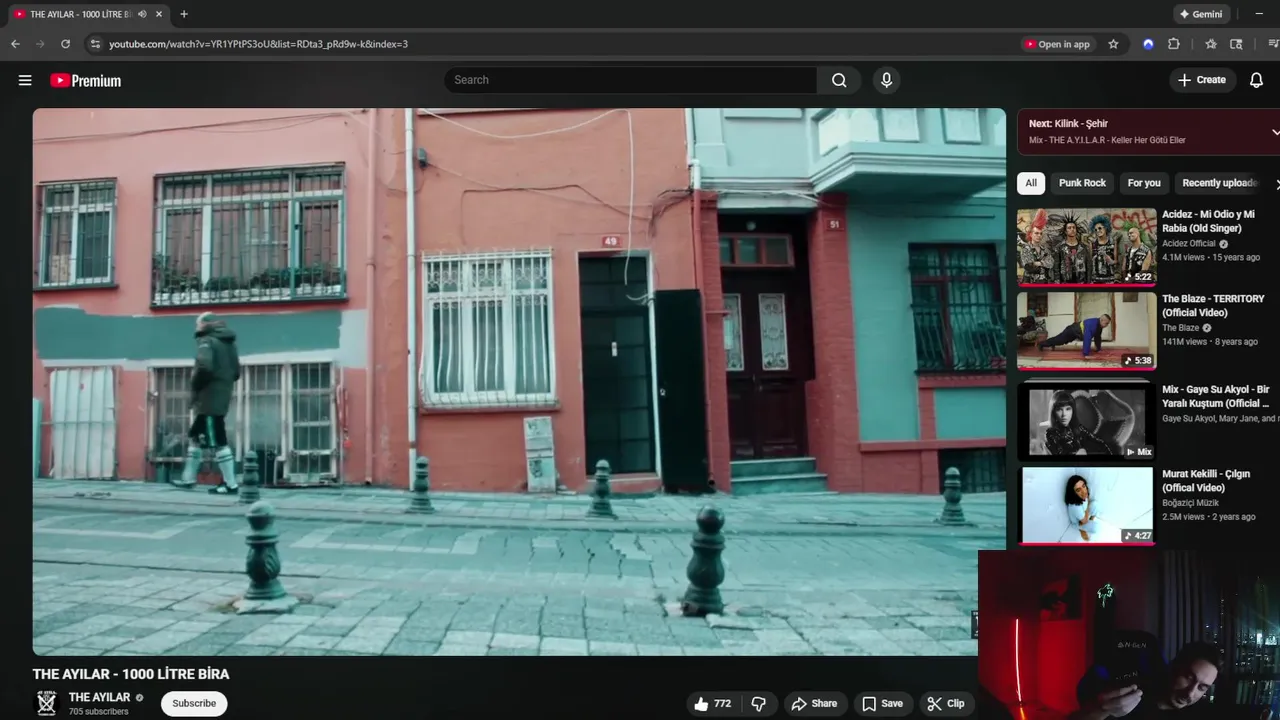Click the address bar URL
Image resolution: width=1280 pixels, height=720 pixels.
click(258, 44)
